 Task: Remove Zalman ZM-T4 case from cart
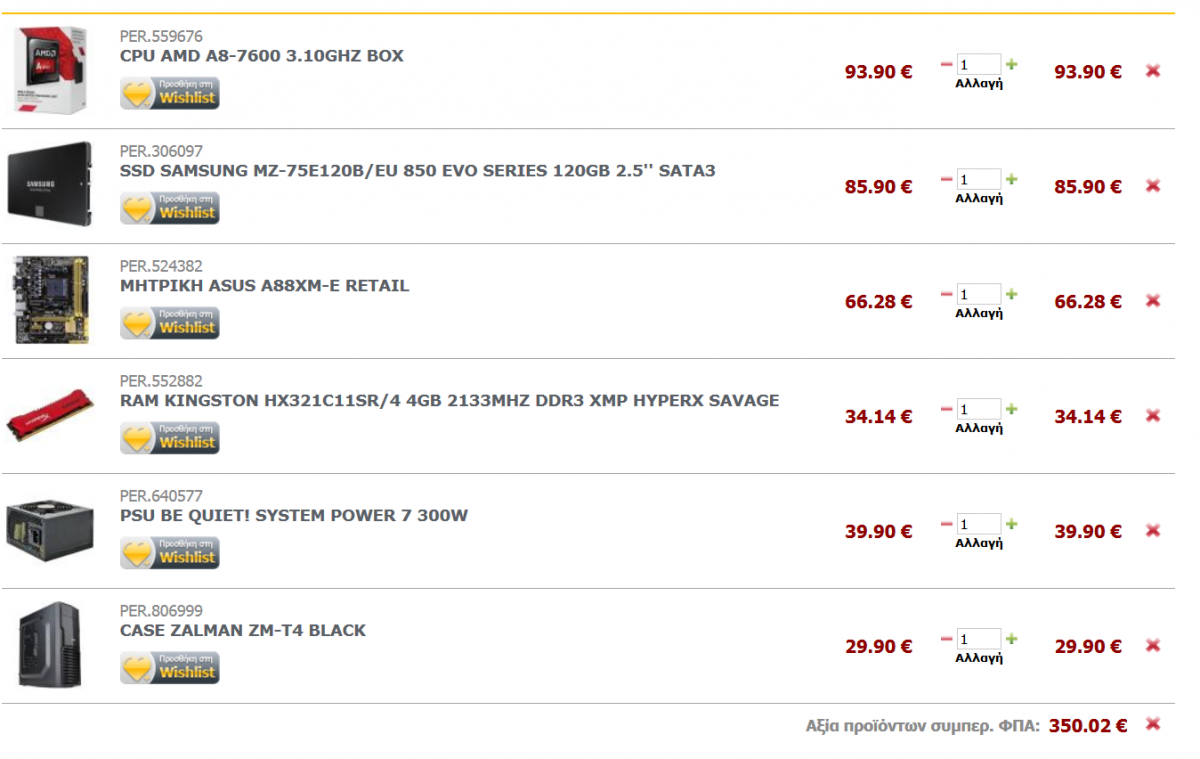click(x=1152, y=646)
